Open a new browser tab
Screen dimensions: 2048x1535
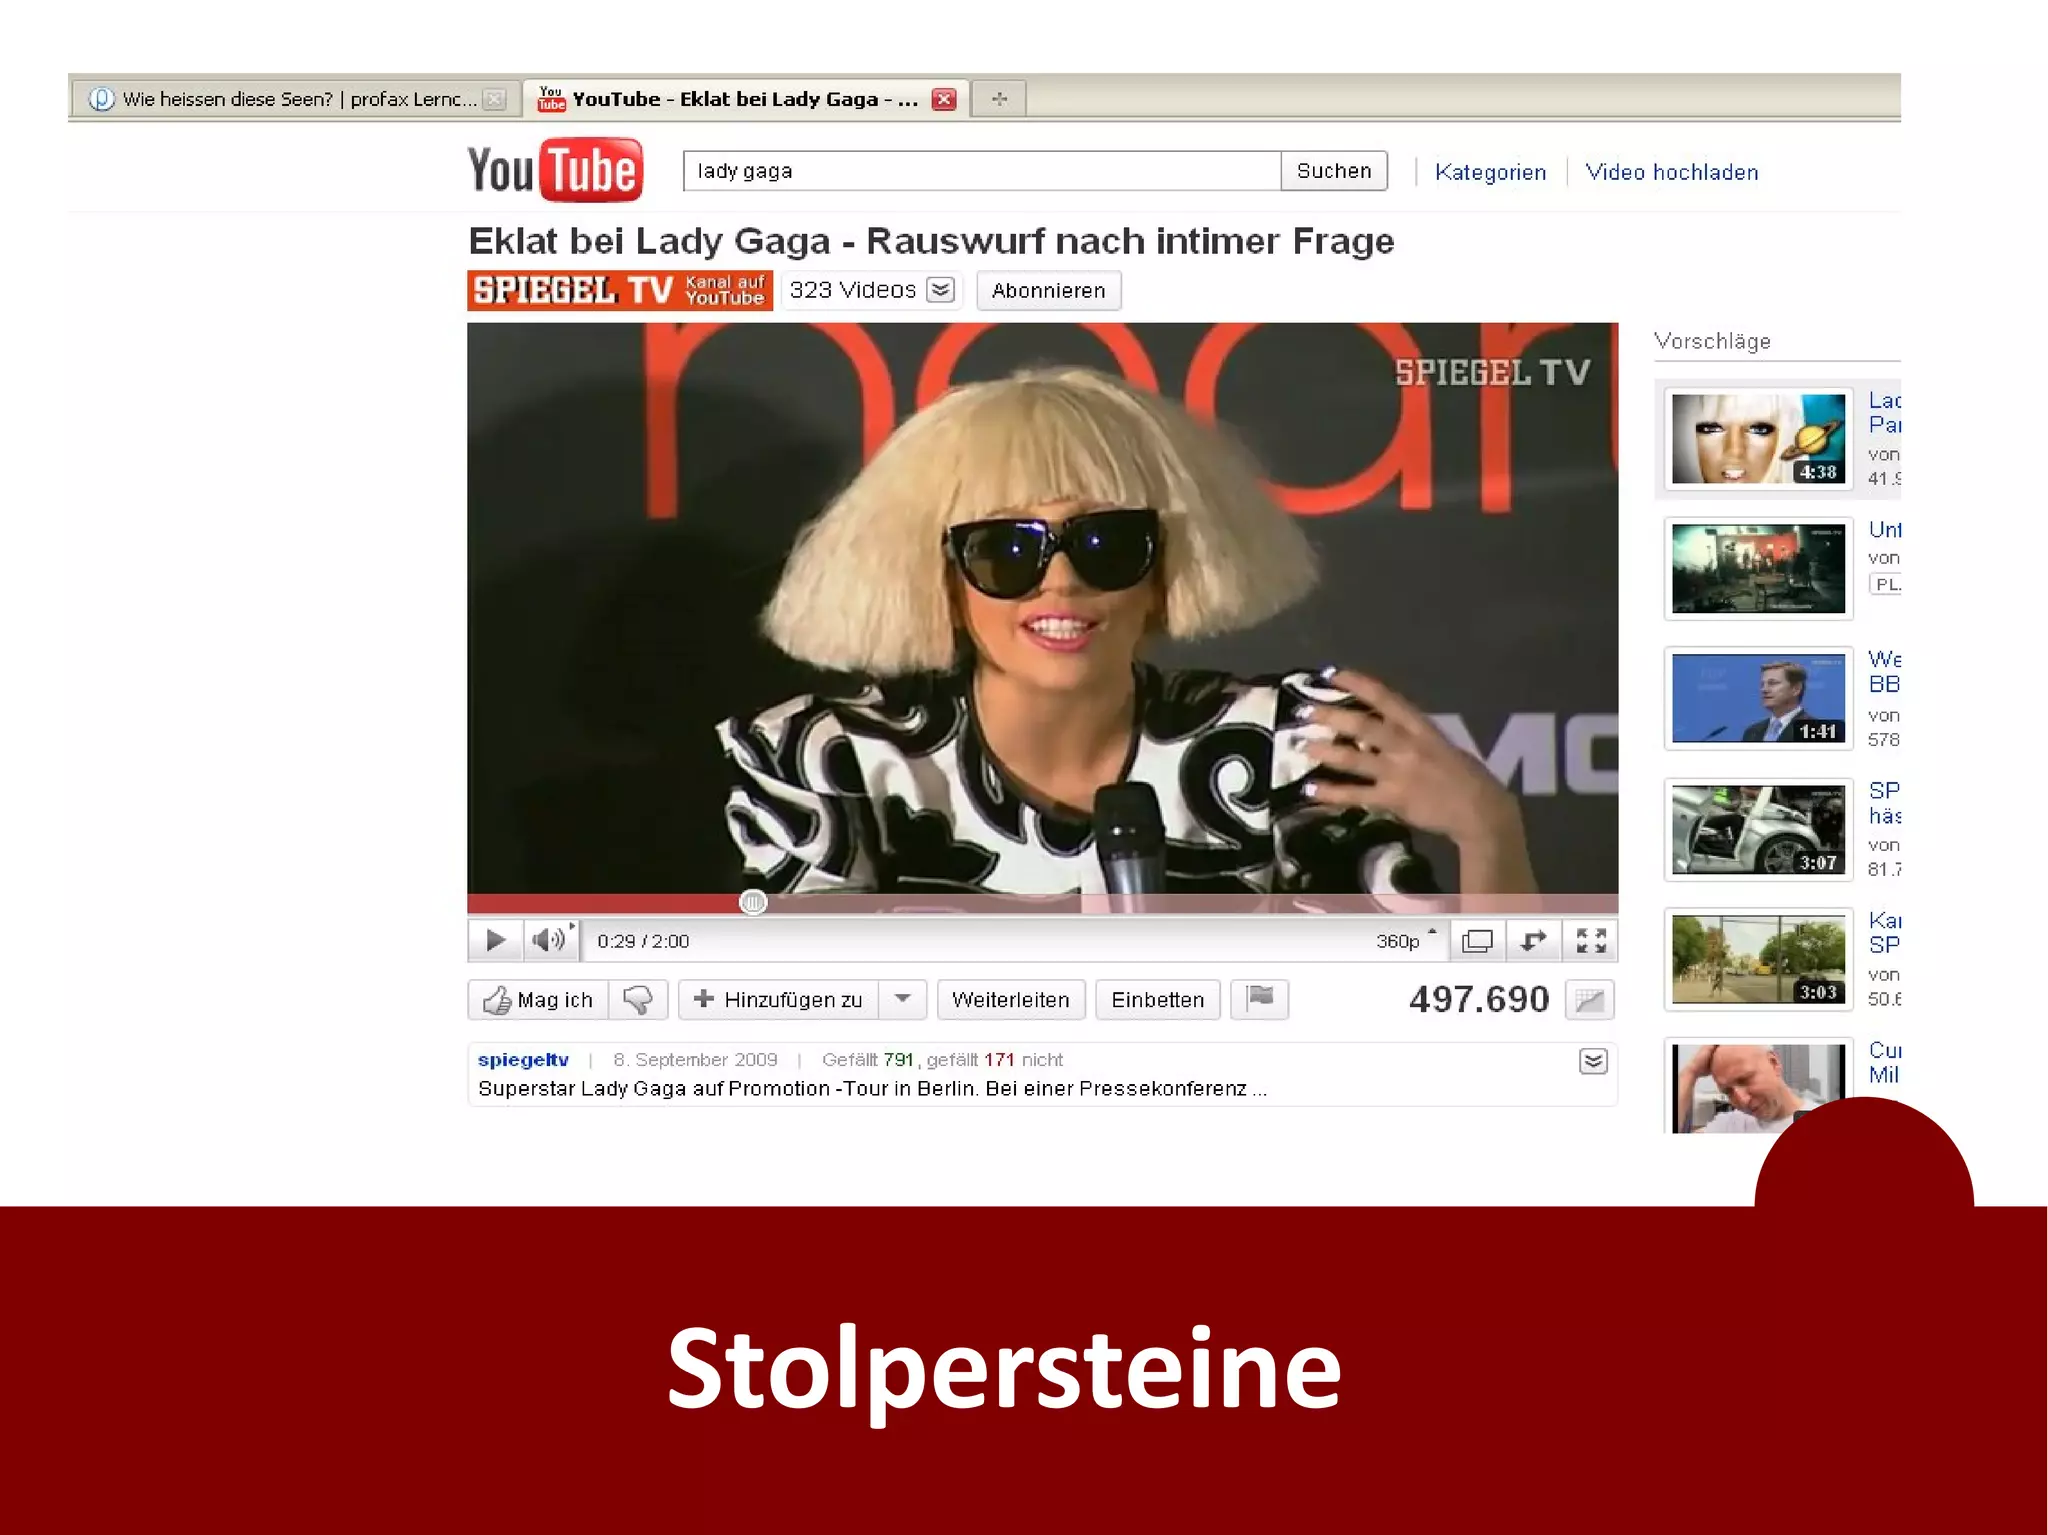coord(999,99)
